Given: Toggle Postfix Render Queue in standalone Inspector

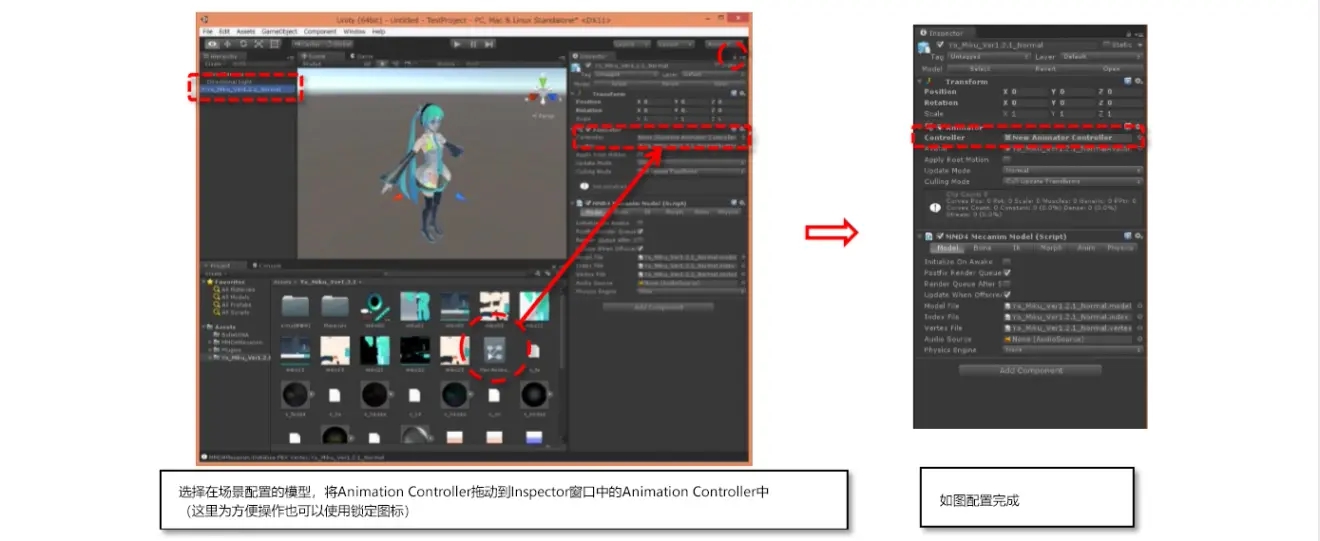Looking at the screenshot, I should coord(1006,272).
